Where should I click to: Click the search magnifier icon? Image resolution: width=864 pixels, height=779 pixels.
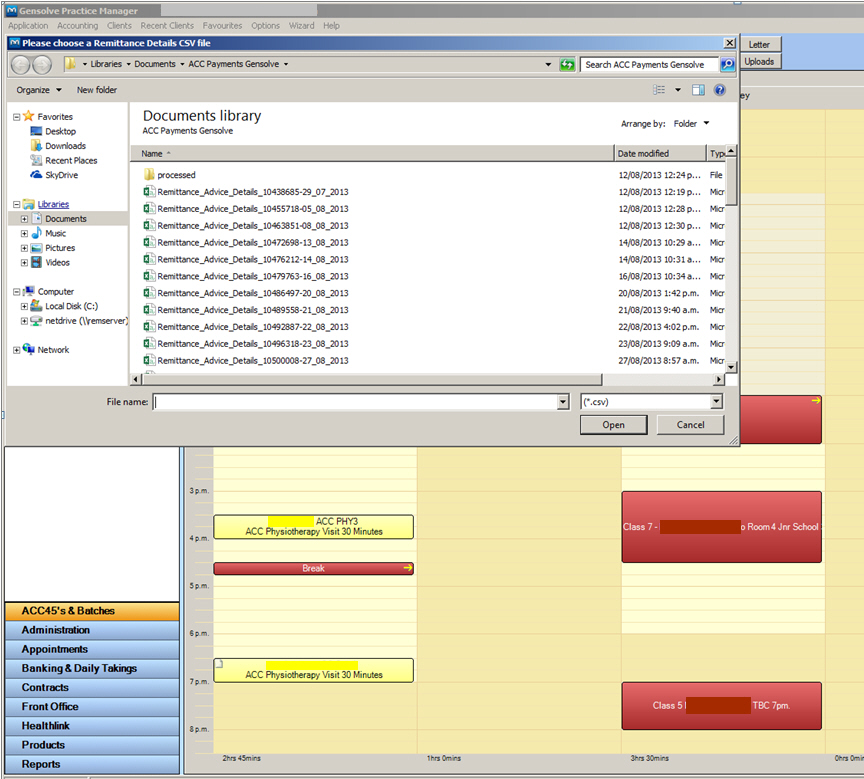[x=727, y=64]
